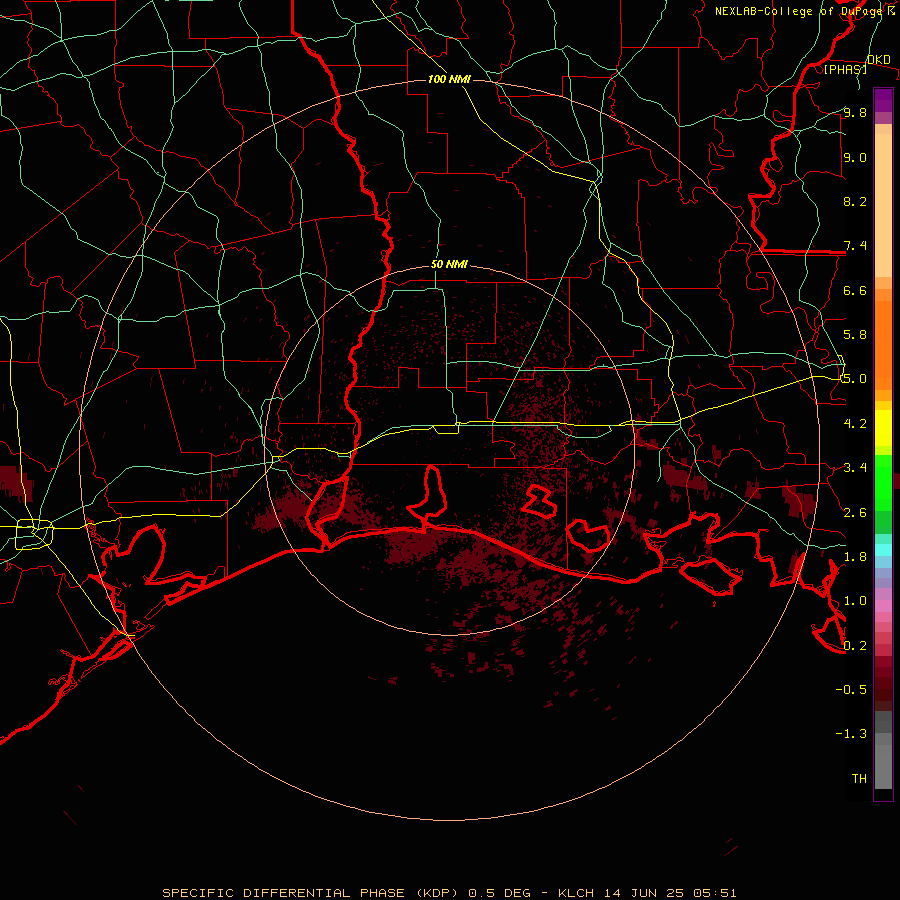Click the 6.6 scale value

click(x=855, y=290)
